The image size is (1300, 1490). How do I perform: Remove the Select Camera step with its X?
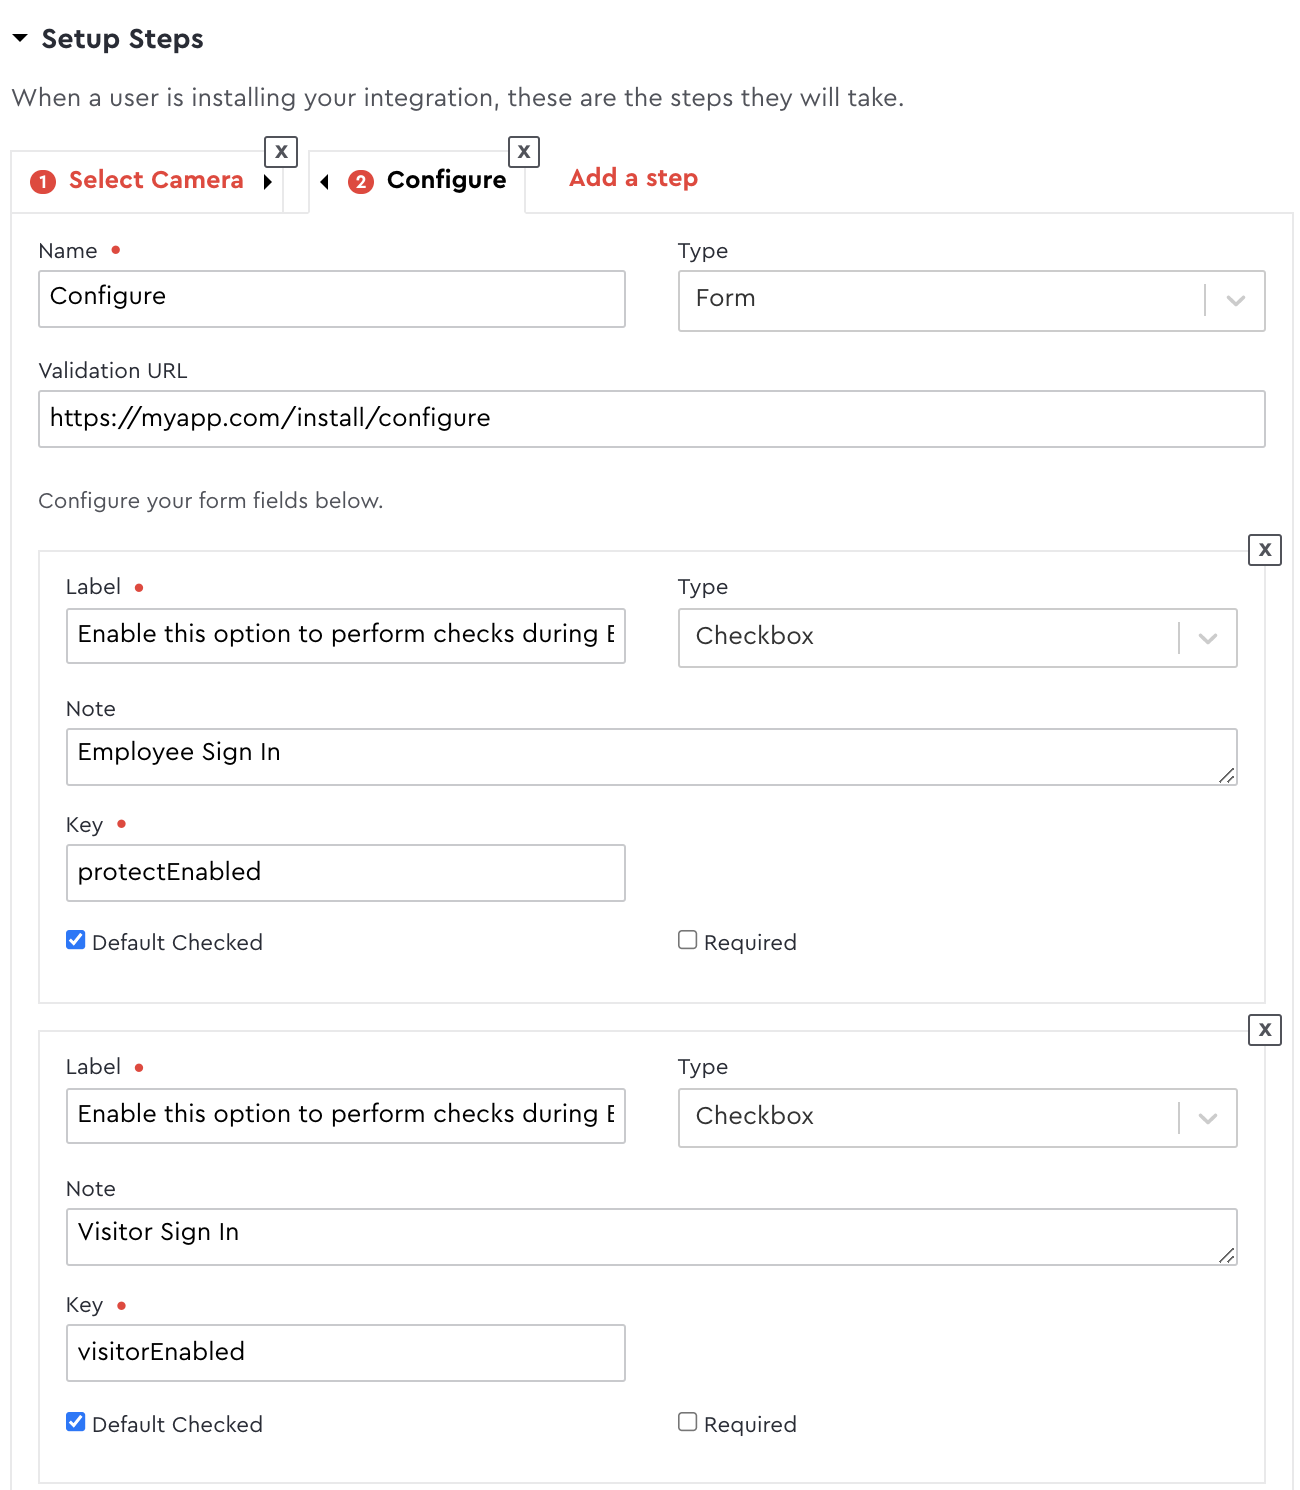tap(281, 152)
